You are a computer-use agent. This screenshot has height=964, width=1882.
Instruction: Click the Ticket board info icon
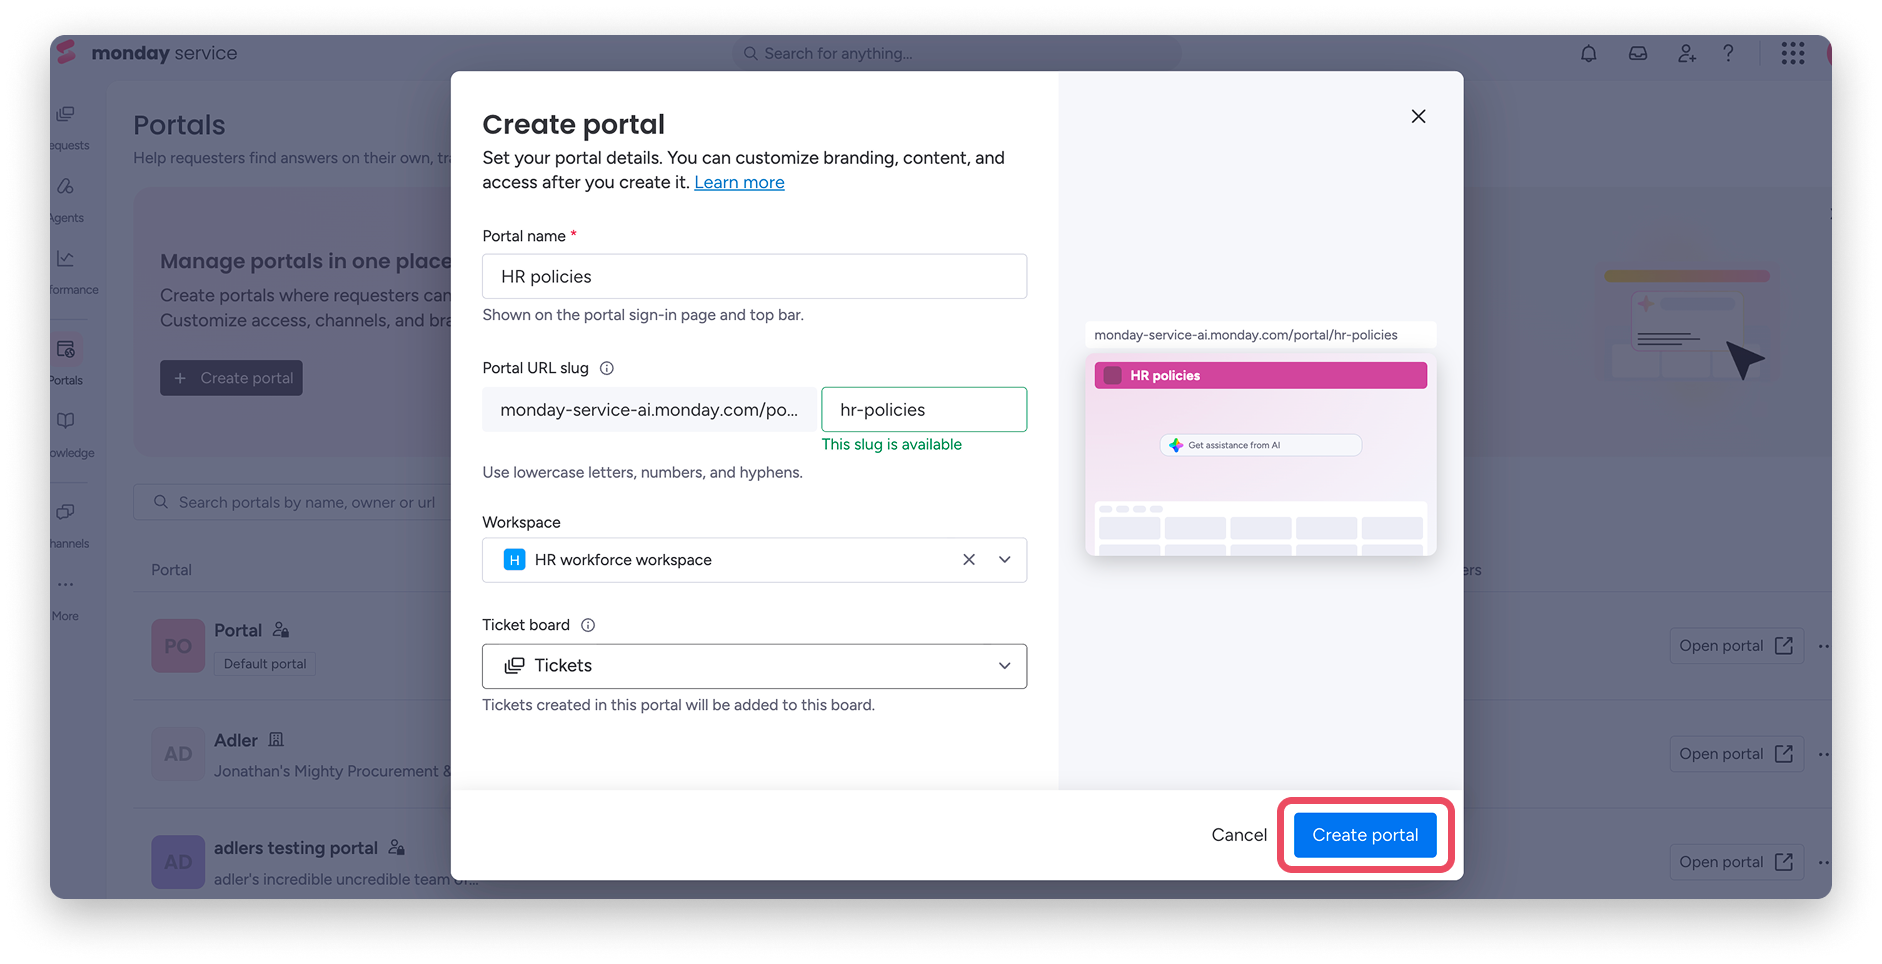(588, 625)
